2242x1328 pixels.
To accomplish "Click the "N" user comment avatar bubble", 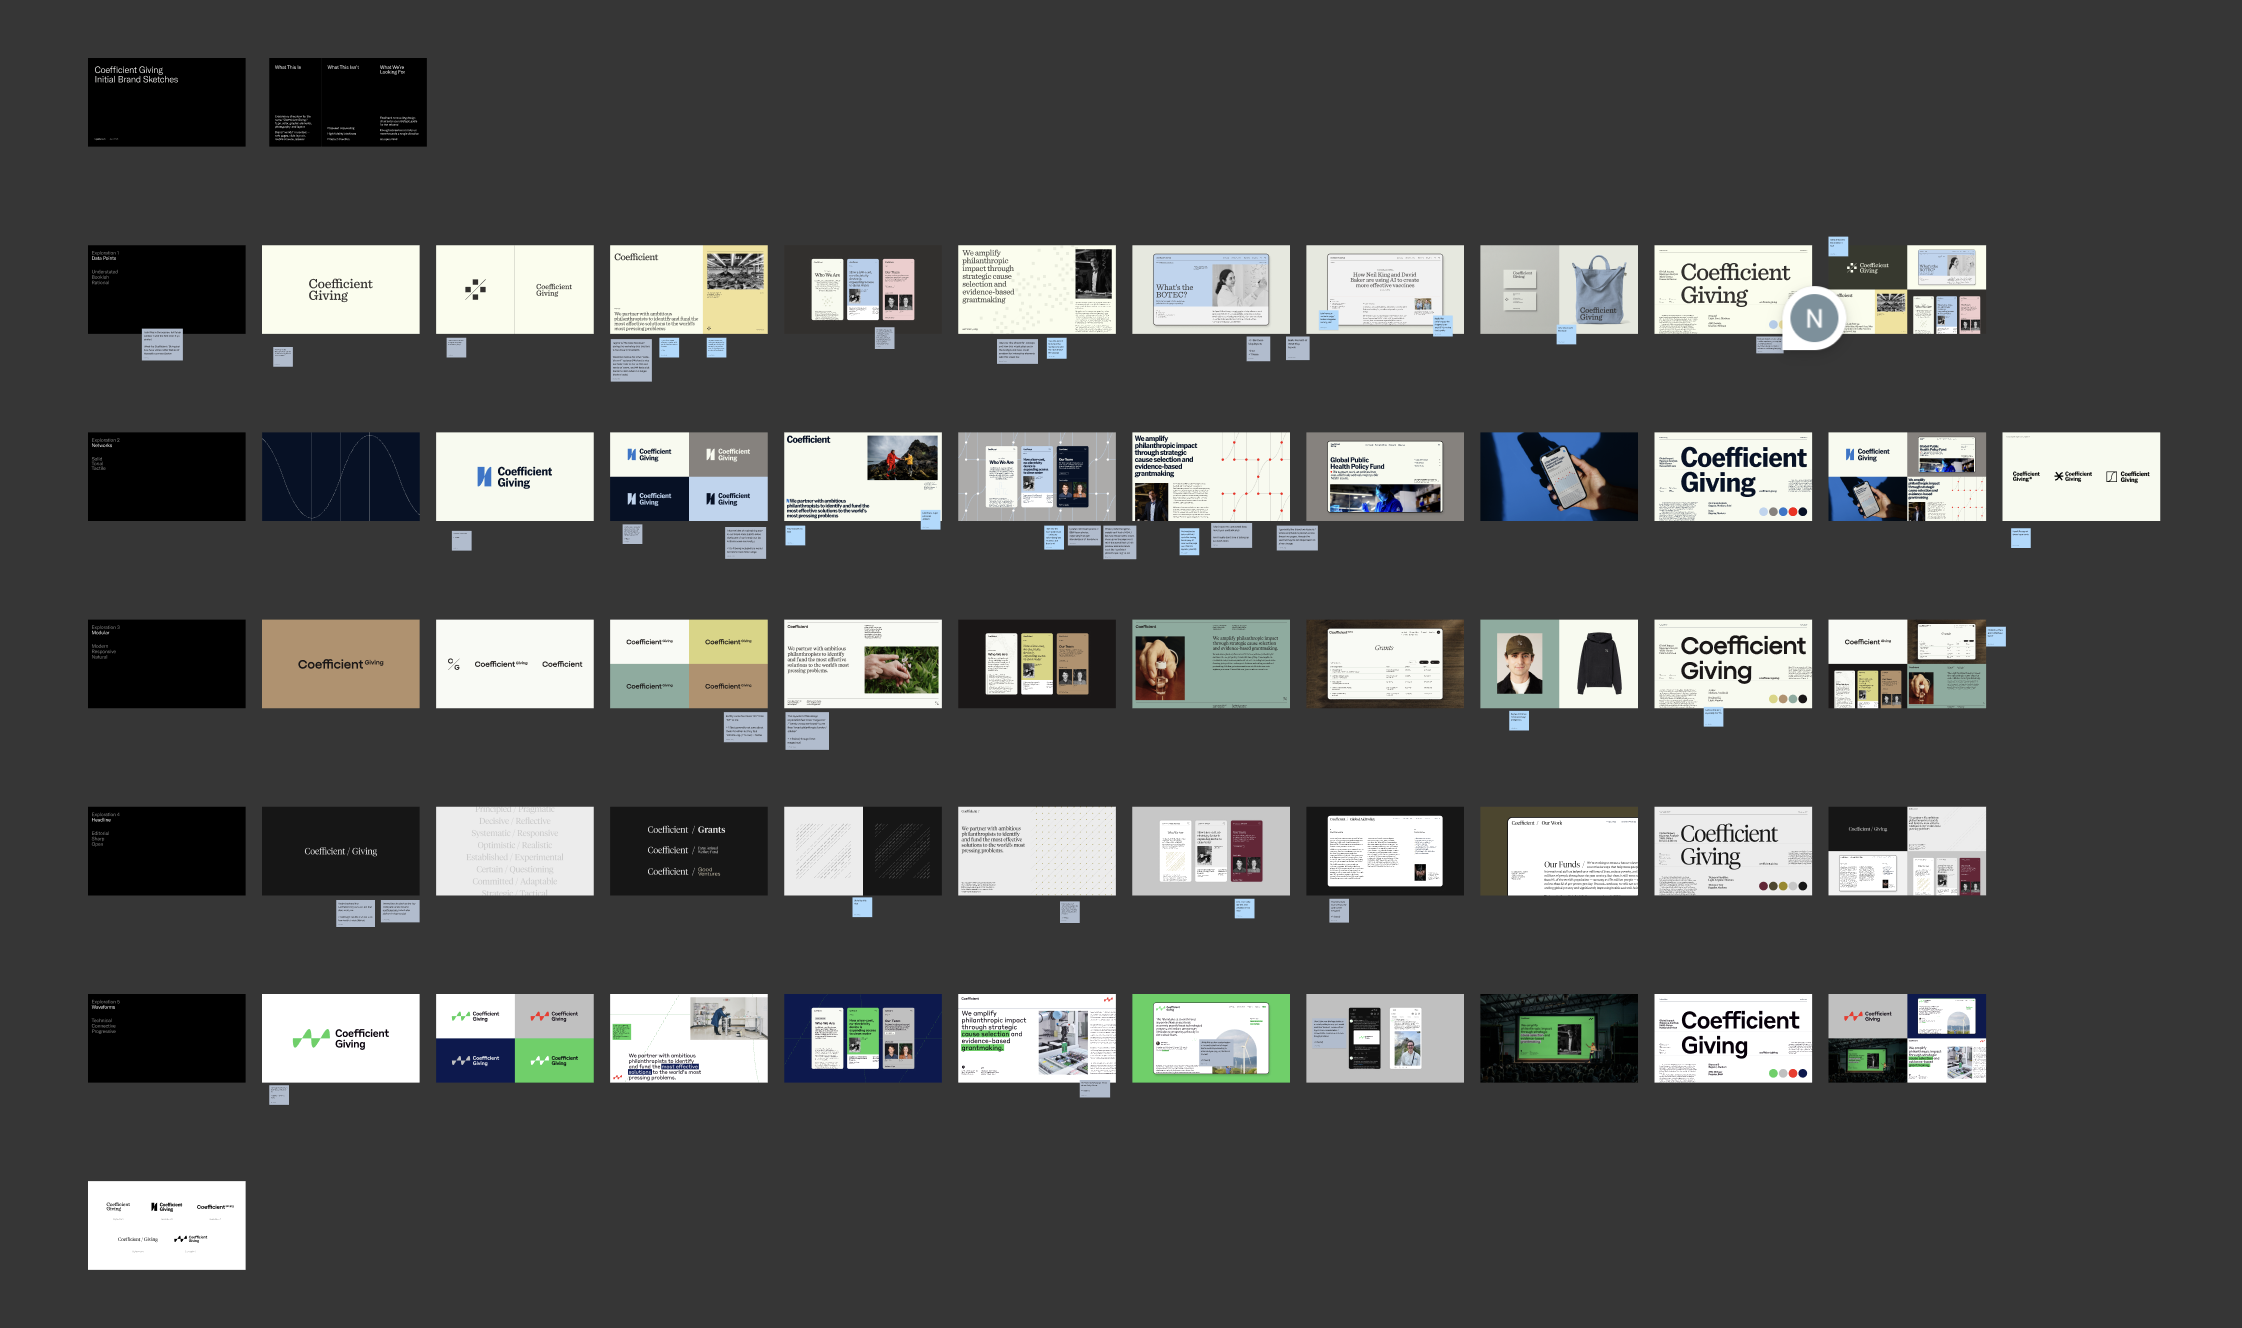I will (1813, 318).
